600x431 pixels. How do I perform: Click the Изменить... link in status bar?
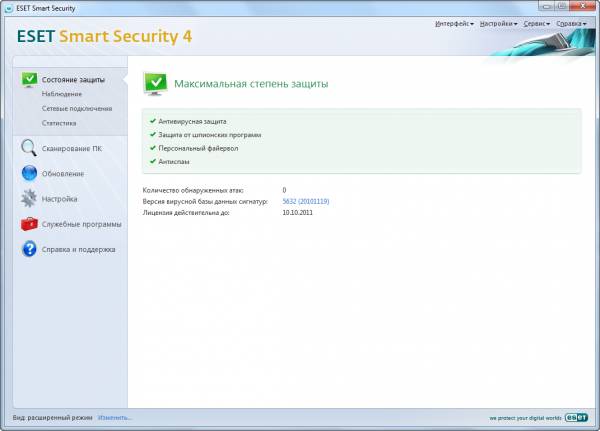click(x=115, y=418)
